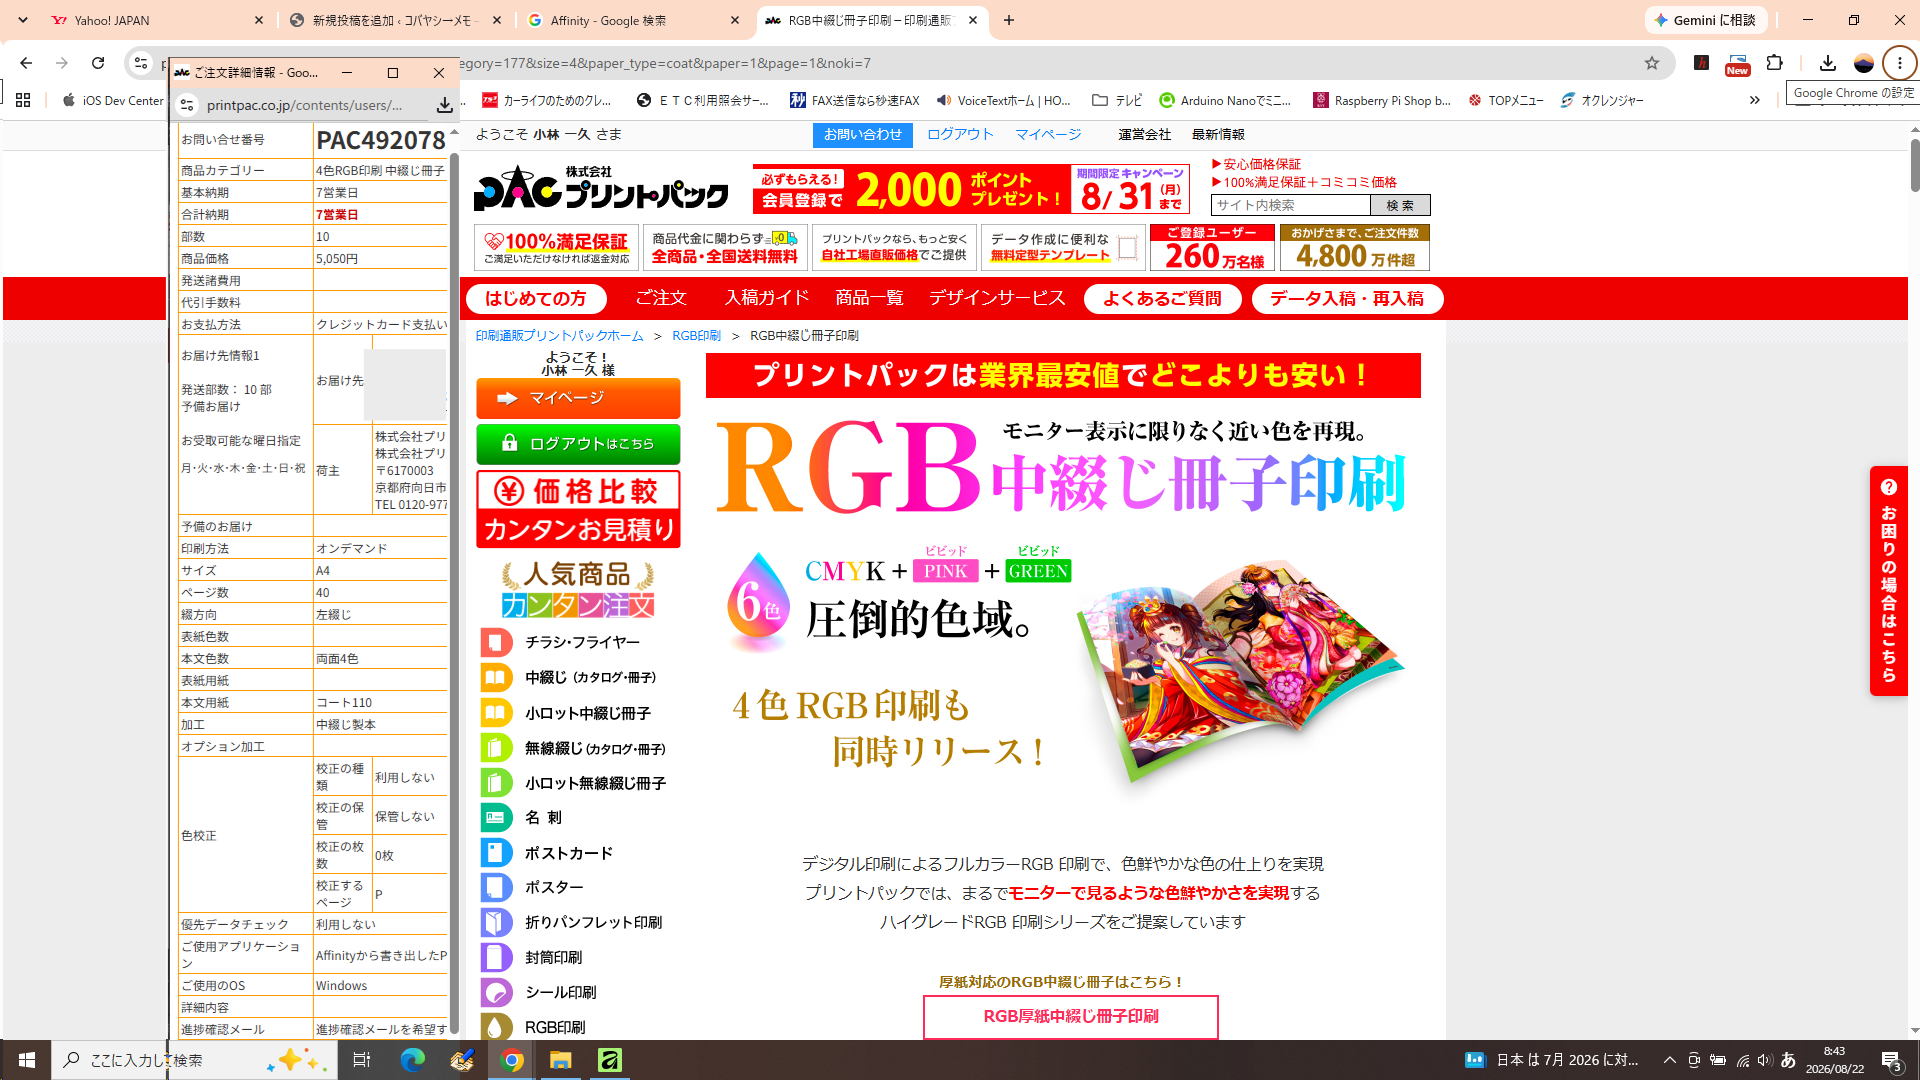Open the Windows Start menu
The width and height of the screenshot is (1920, 1080).
coord(26,1060)
